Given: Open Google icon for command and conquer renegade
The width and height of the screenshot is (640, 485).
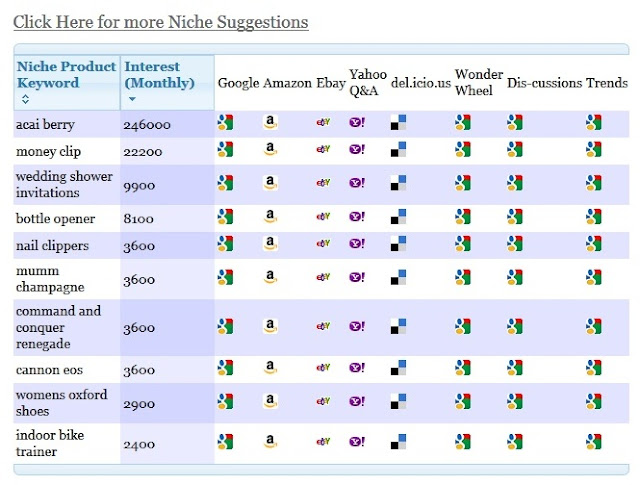Looking at the screenshot, I should click(x=225, y=326).
